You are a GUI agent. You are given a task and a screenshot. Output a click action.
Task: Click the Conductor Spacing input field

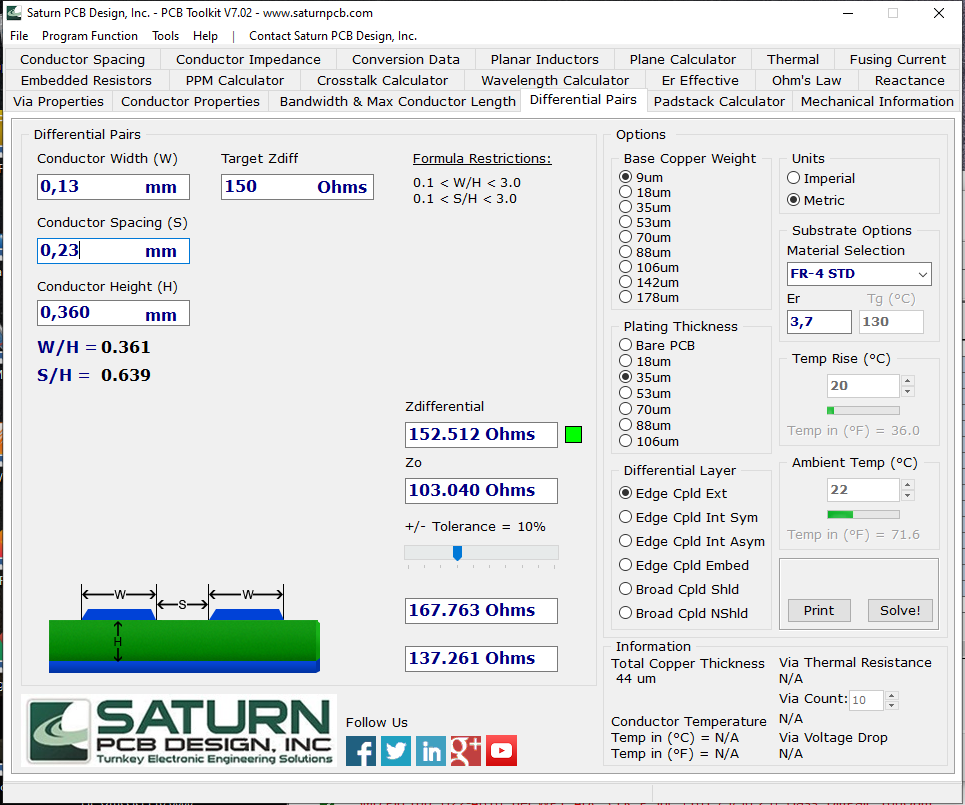coord(113,251)
